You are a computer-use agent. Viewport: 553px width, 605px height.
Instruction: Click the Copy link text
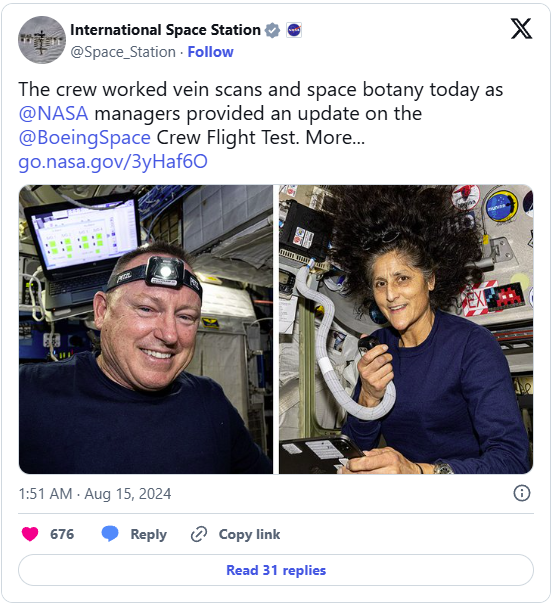point(249,534)
